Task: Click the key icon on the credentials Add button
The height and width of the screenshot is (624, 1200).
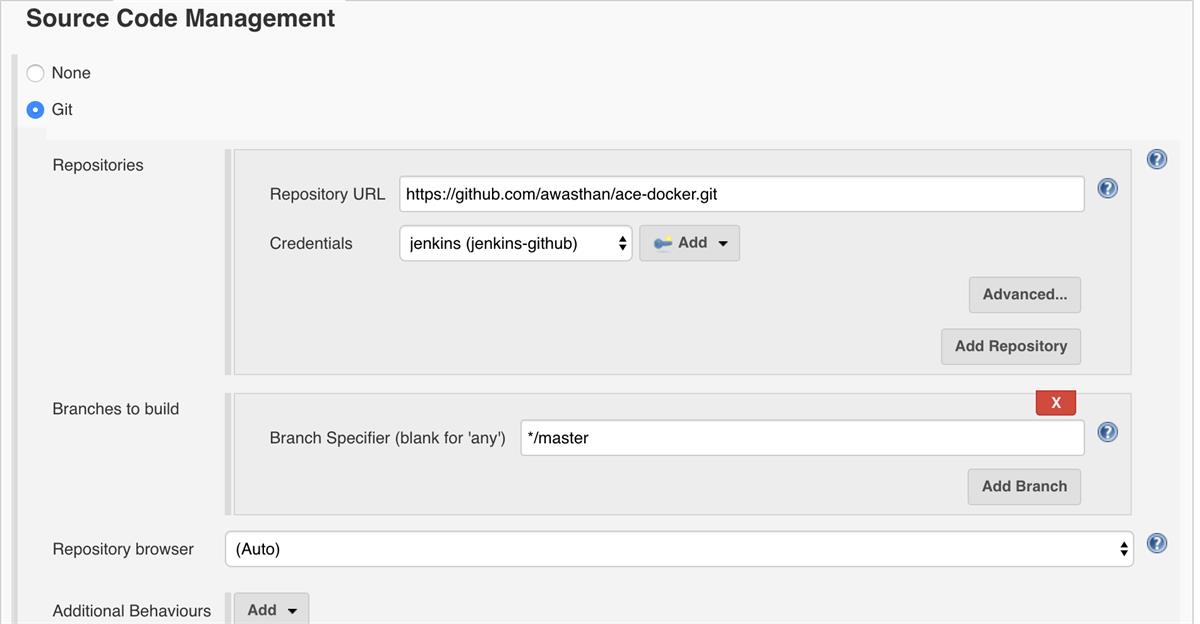Action: click(665, 242)
